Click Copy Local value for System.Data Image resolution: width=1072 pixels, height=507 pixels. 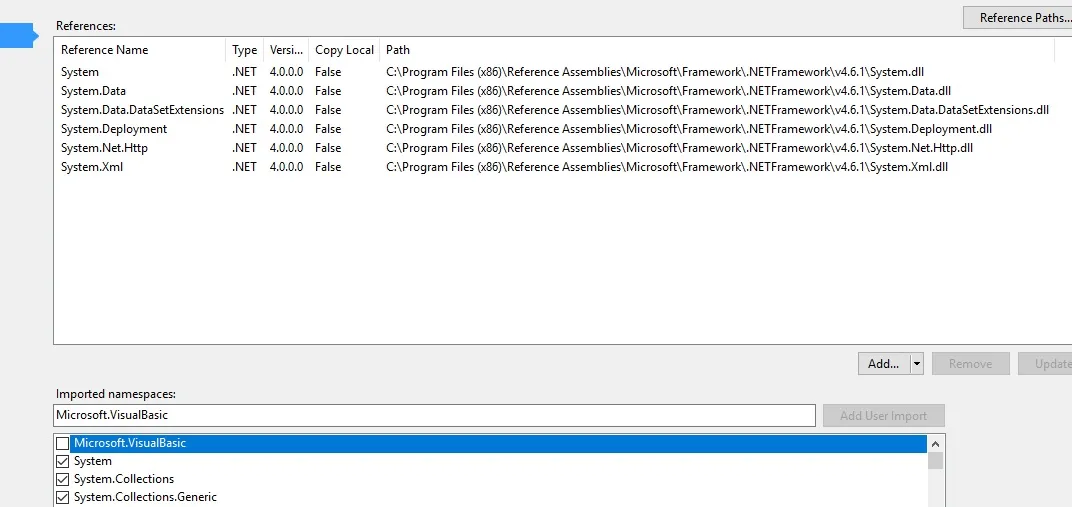[x=328, y=91]
